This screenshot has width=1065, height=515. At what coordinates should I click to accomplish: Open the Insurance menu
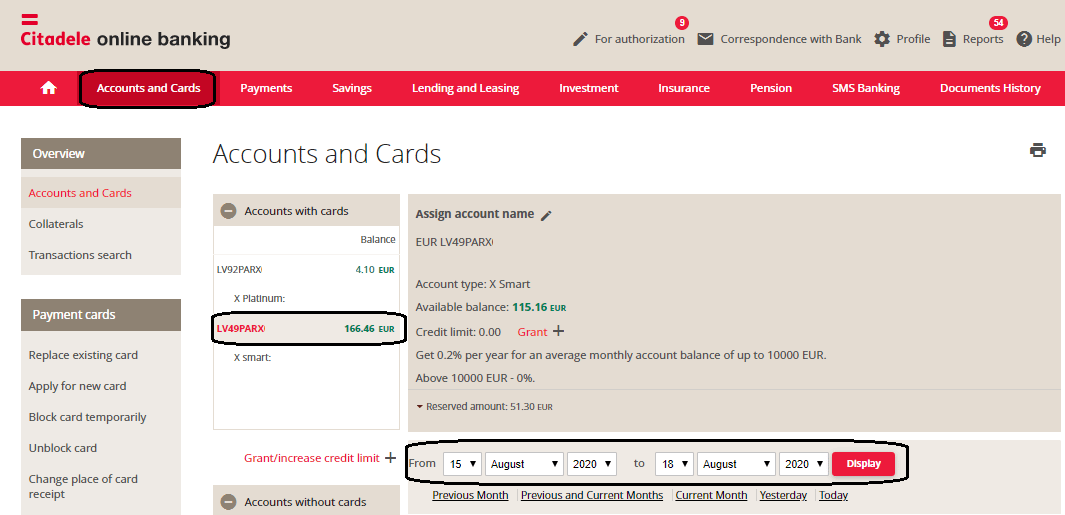click(x=684, y=88)
